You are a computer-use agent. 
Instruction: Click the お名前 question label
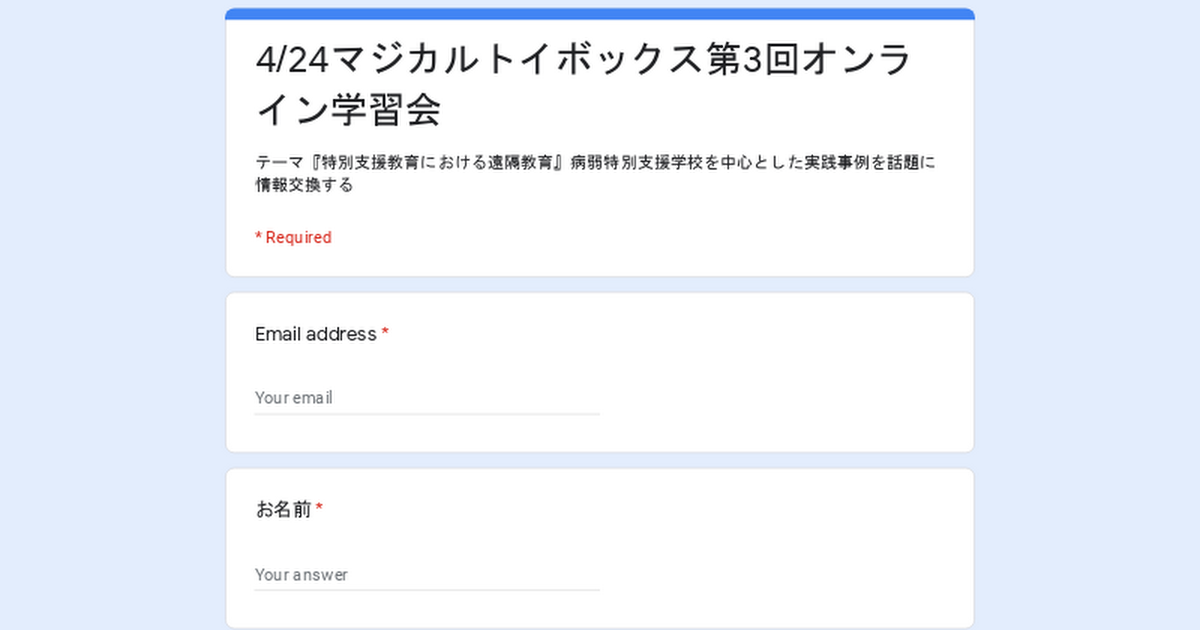284,510
